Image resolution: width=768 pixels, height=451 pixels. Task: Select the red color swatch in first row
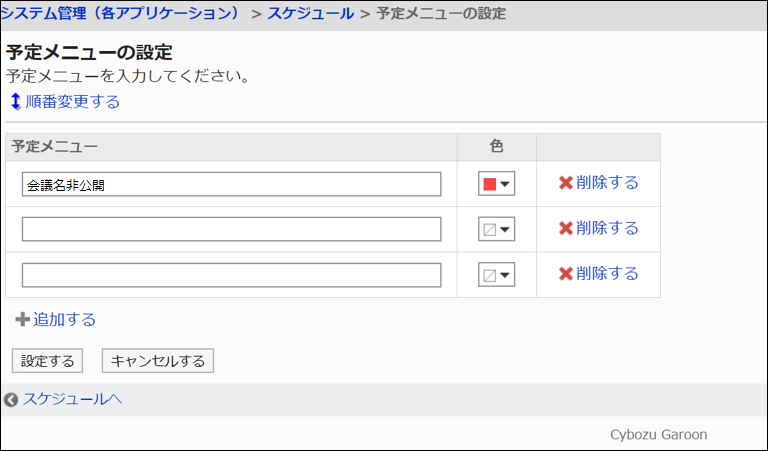coord(490,184)
